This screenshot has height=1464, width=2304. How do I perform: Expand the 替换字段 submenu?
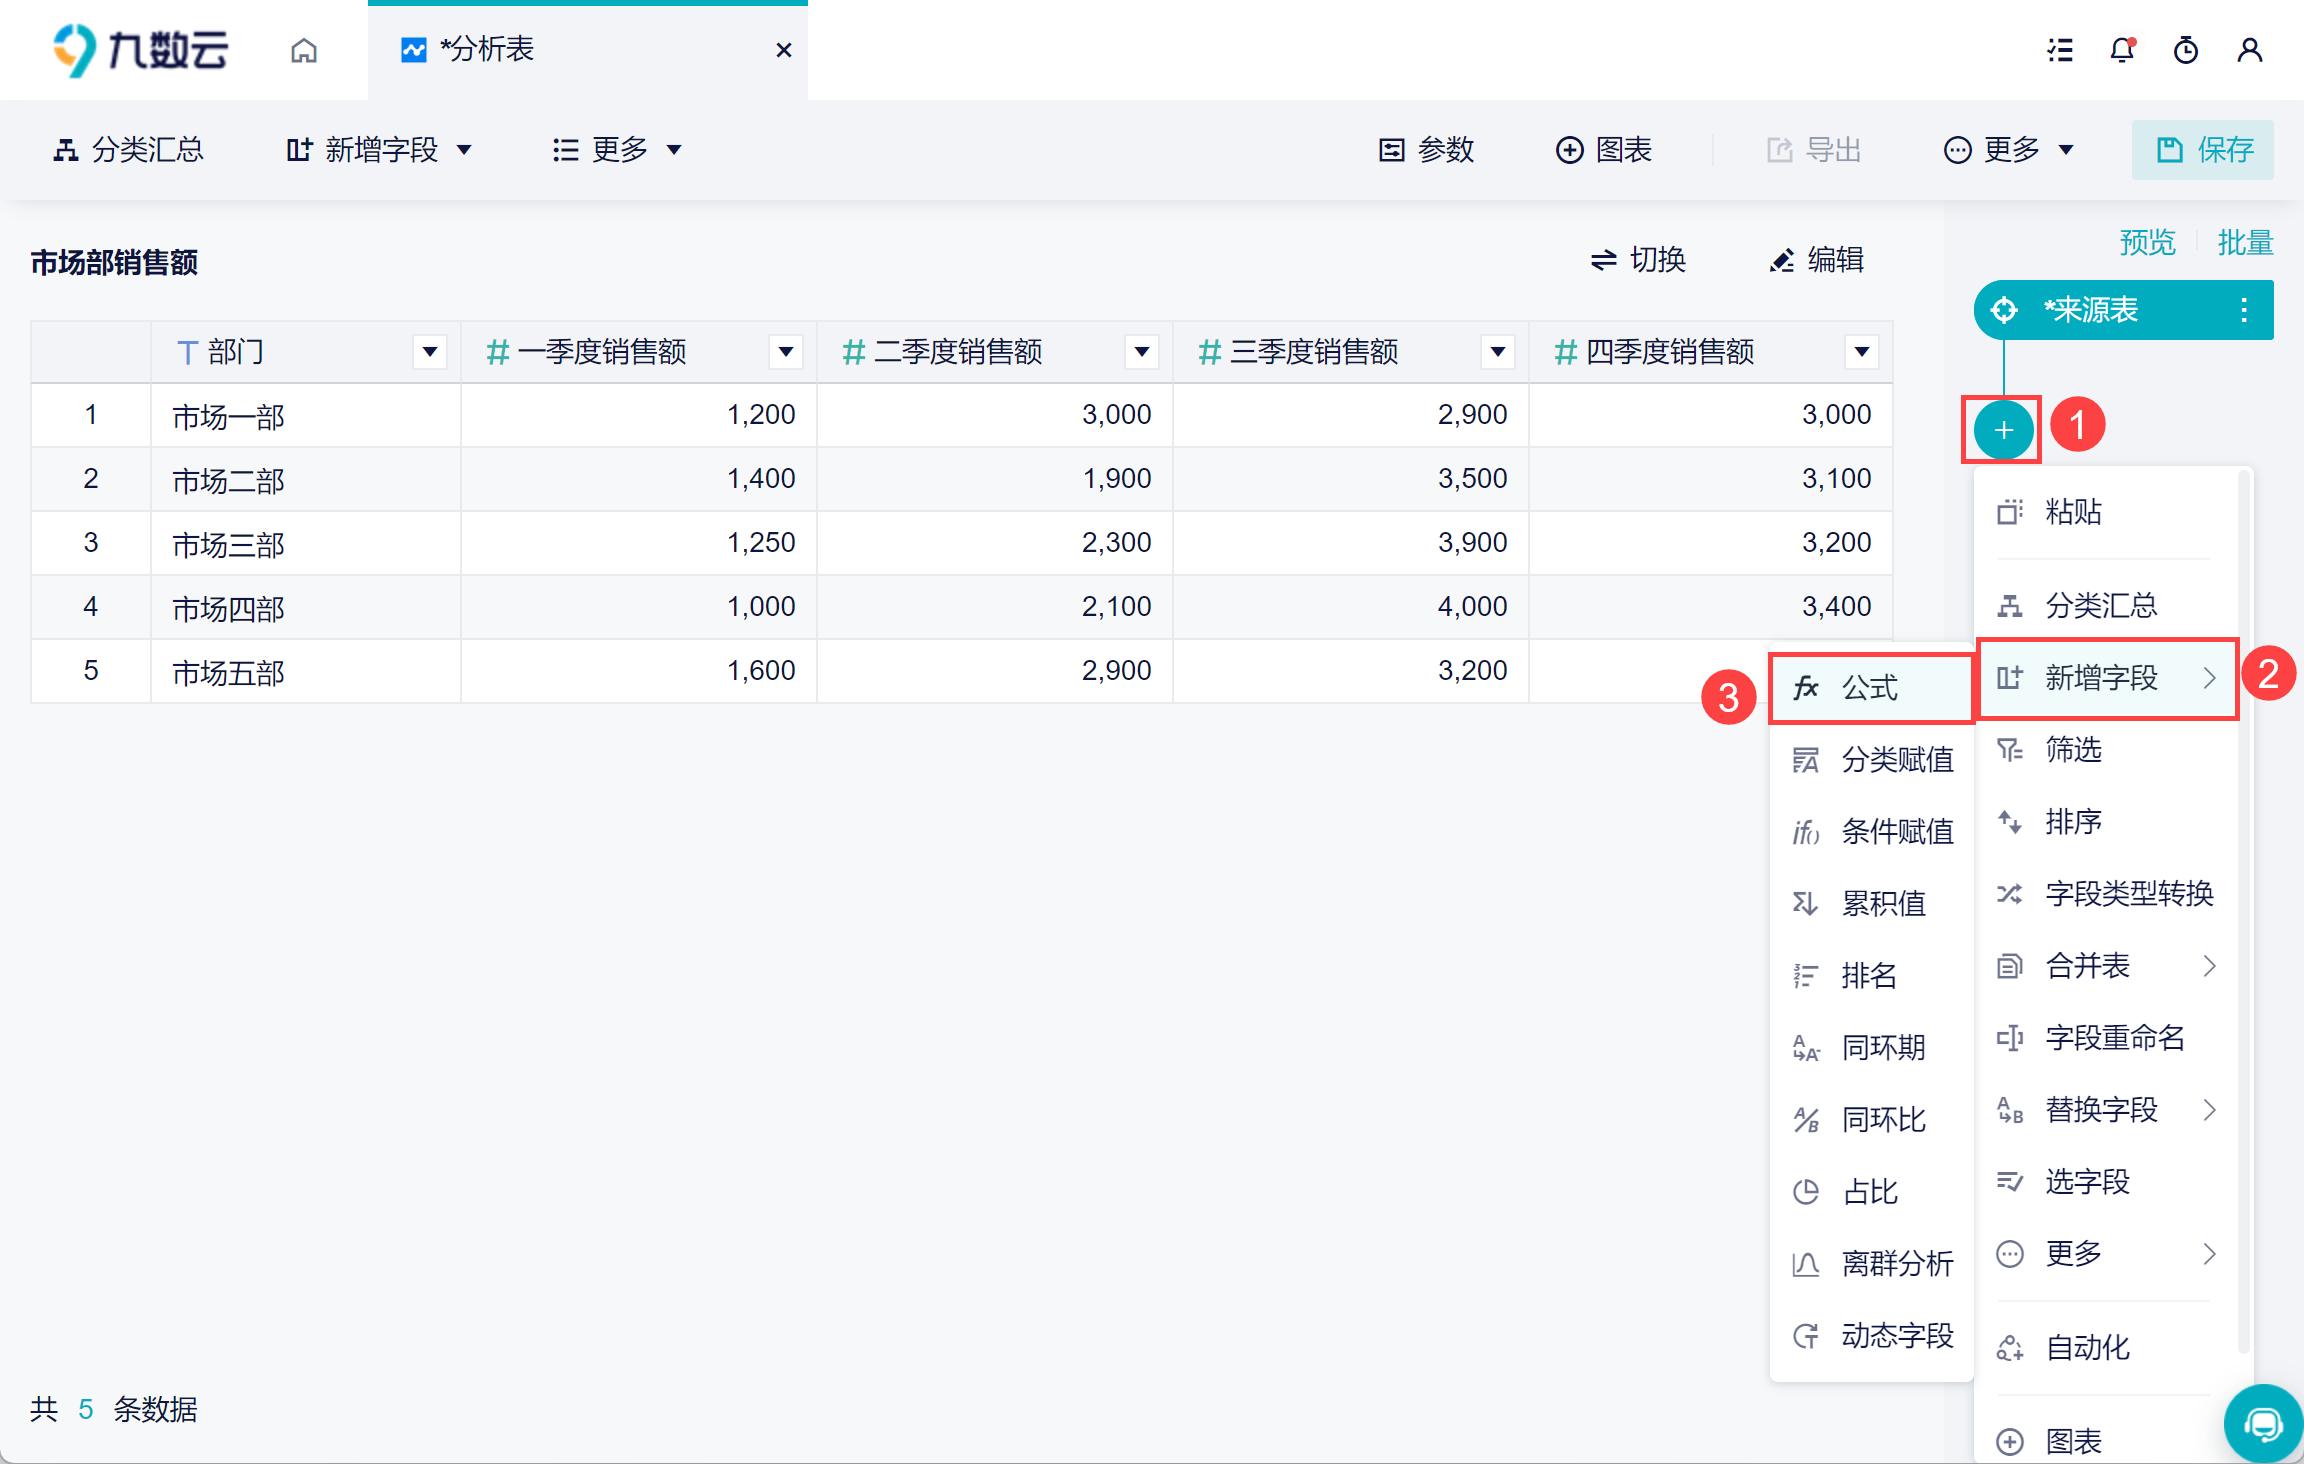2106,1109
